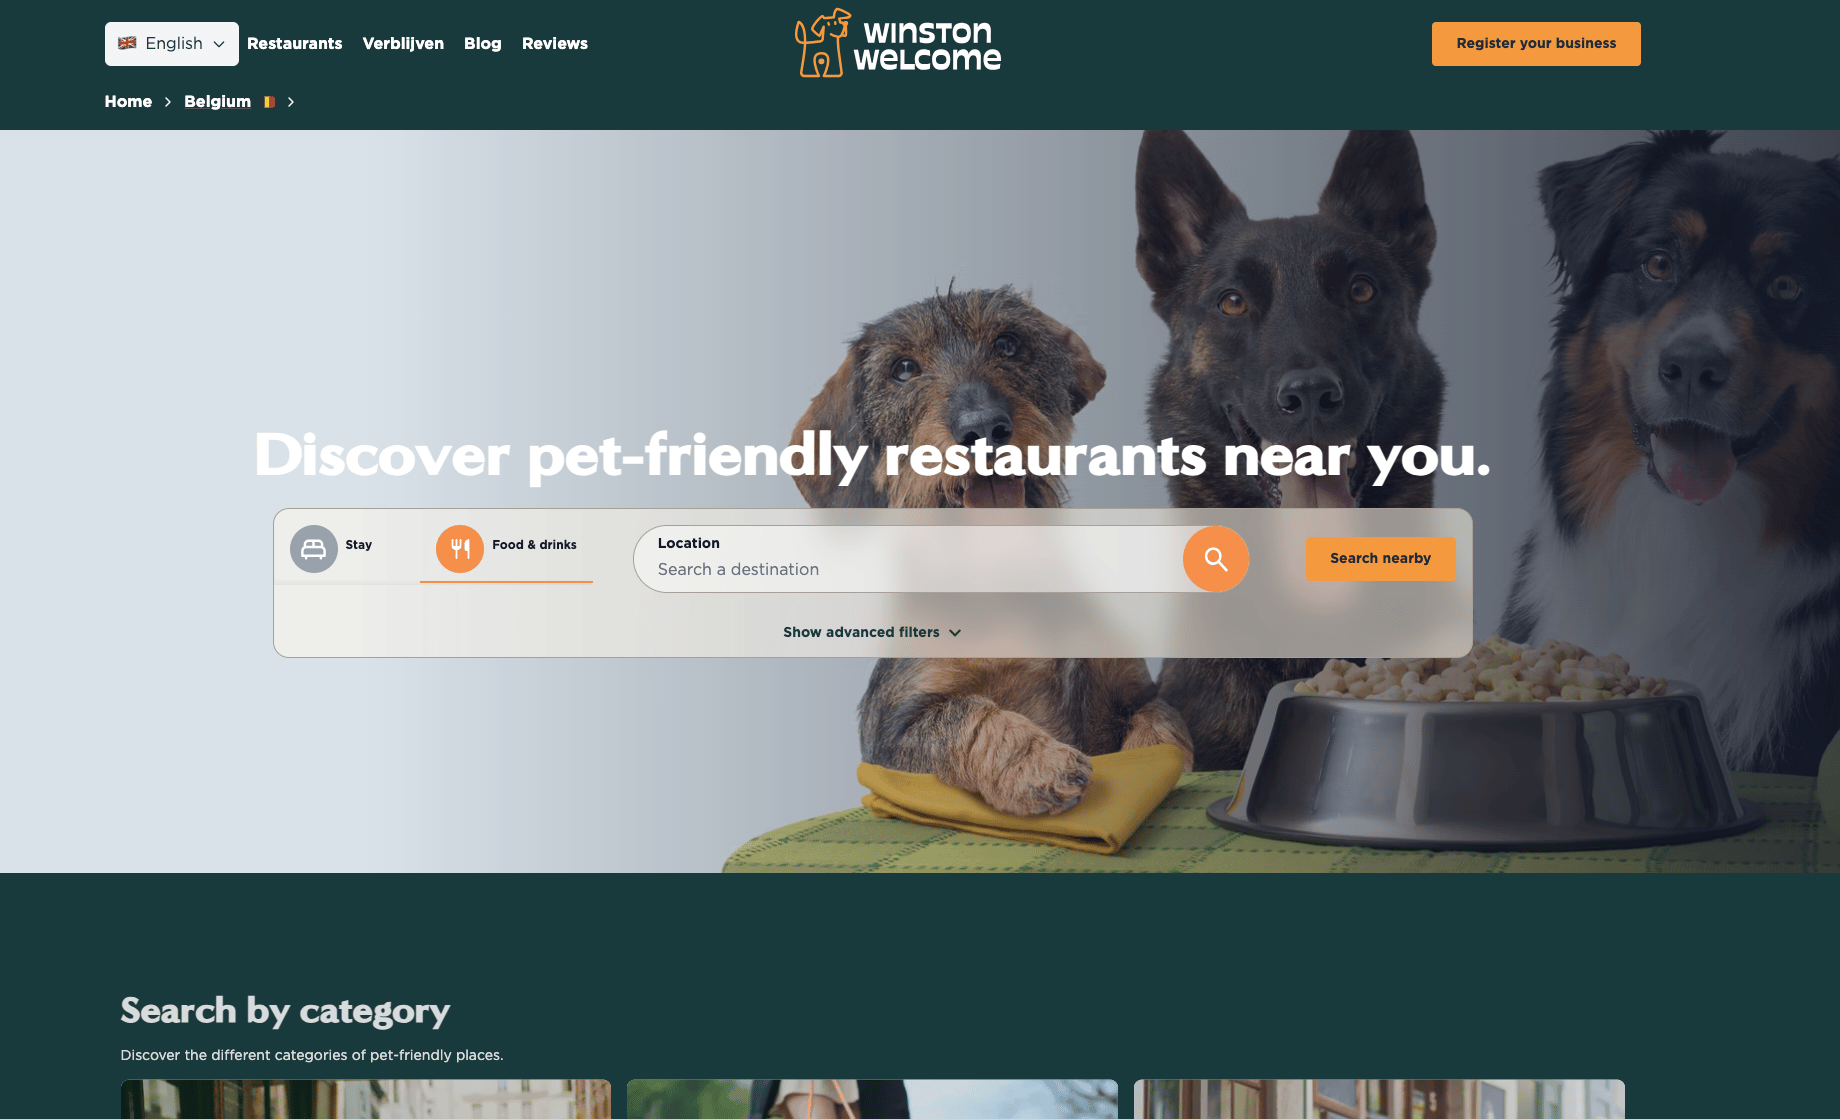Click the Belgium flag icon in breadcrumb
The height and width of the screenshot is (1119, 1840).
pyautogui.click(x=269, y=102)
